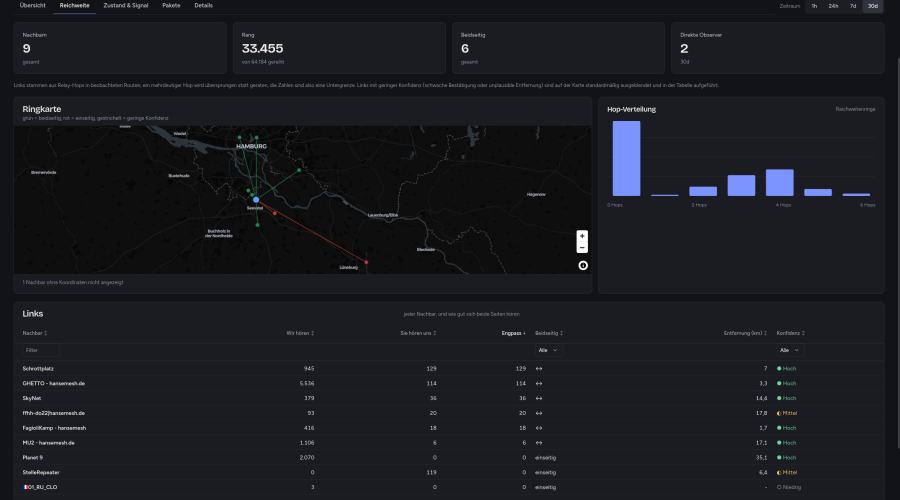900x500 pixels.
Task: Open the Zustand & Signal tab
Action: pos(126,6)
